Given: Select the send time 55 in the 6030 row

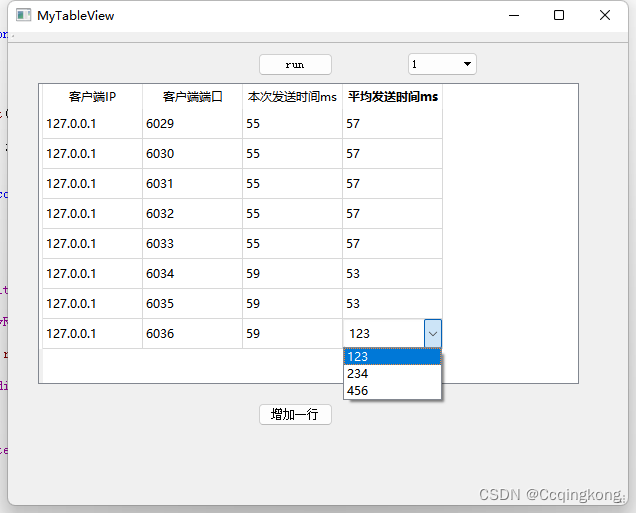Looking at the screenshot, I should [292, 154].
